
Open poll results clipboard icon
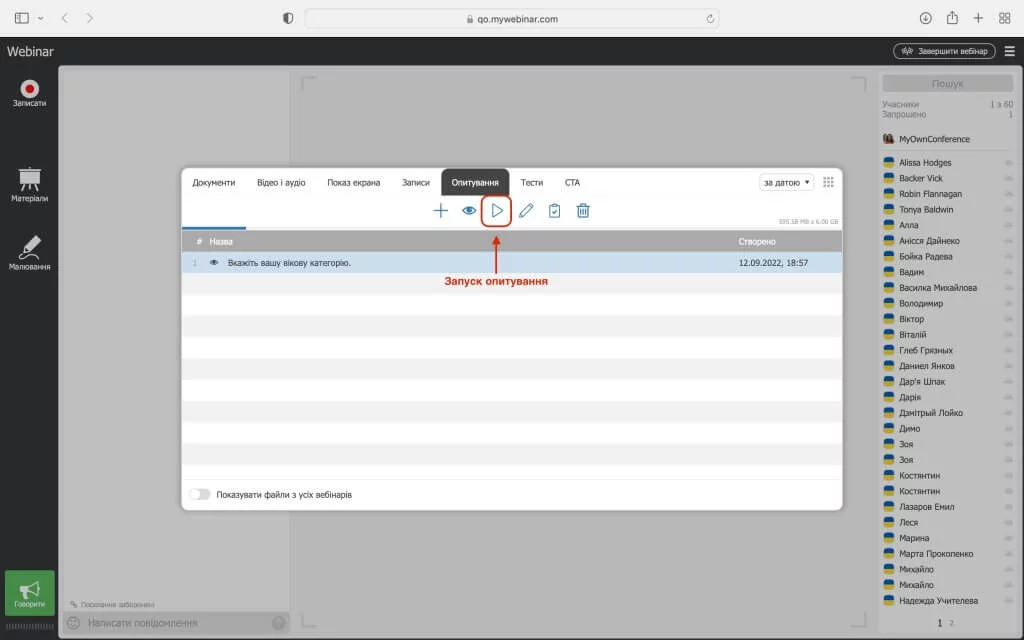[554, 211]
